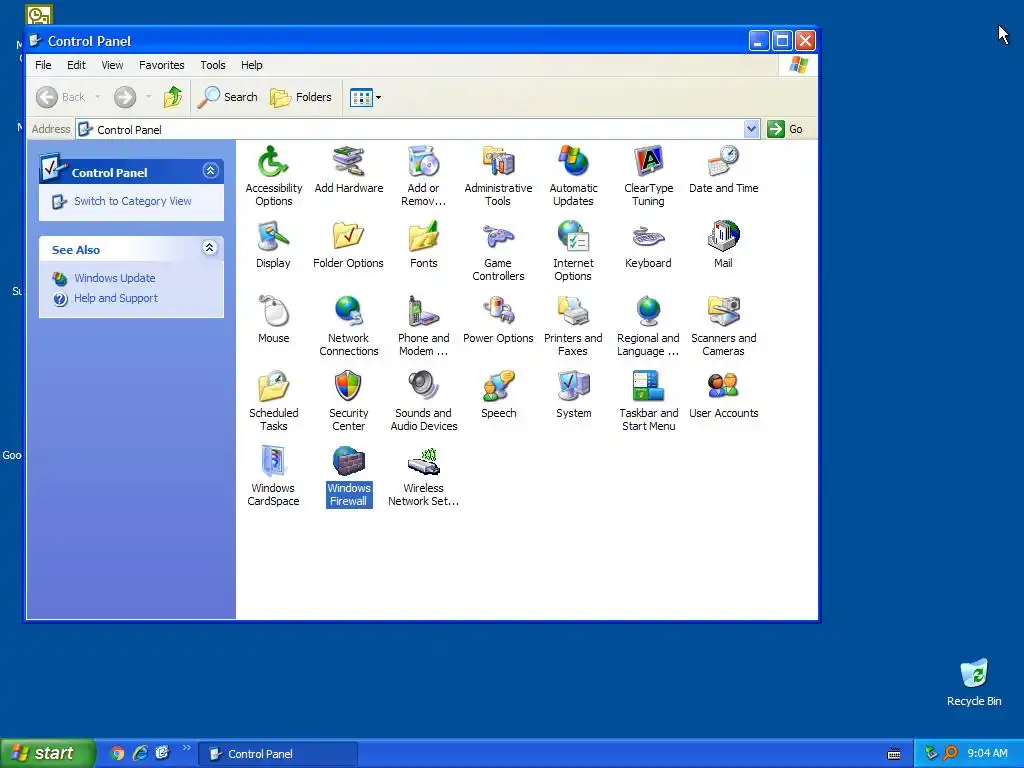Open the Edit menu
The height and width of the screenshot is (768, 1024).
pos(76,65)
